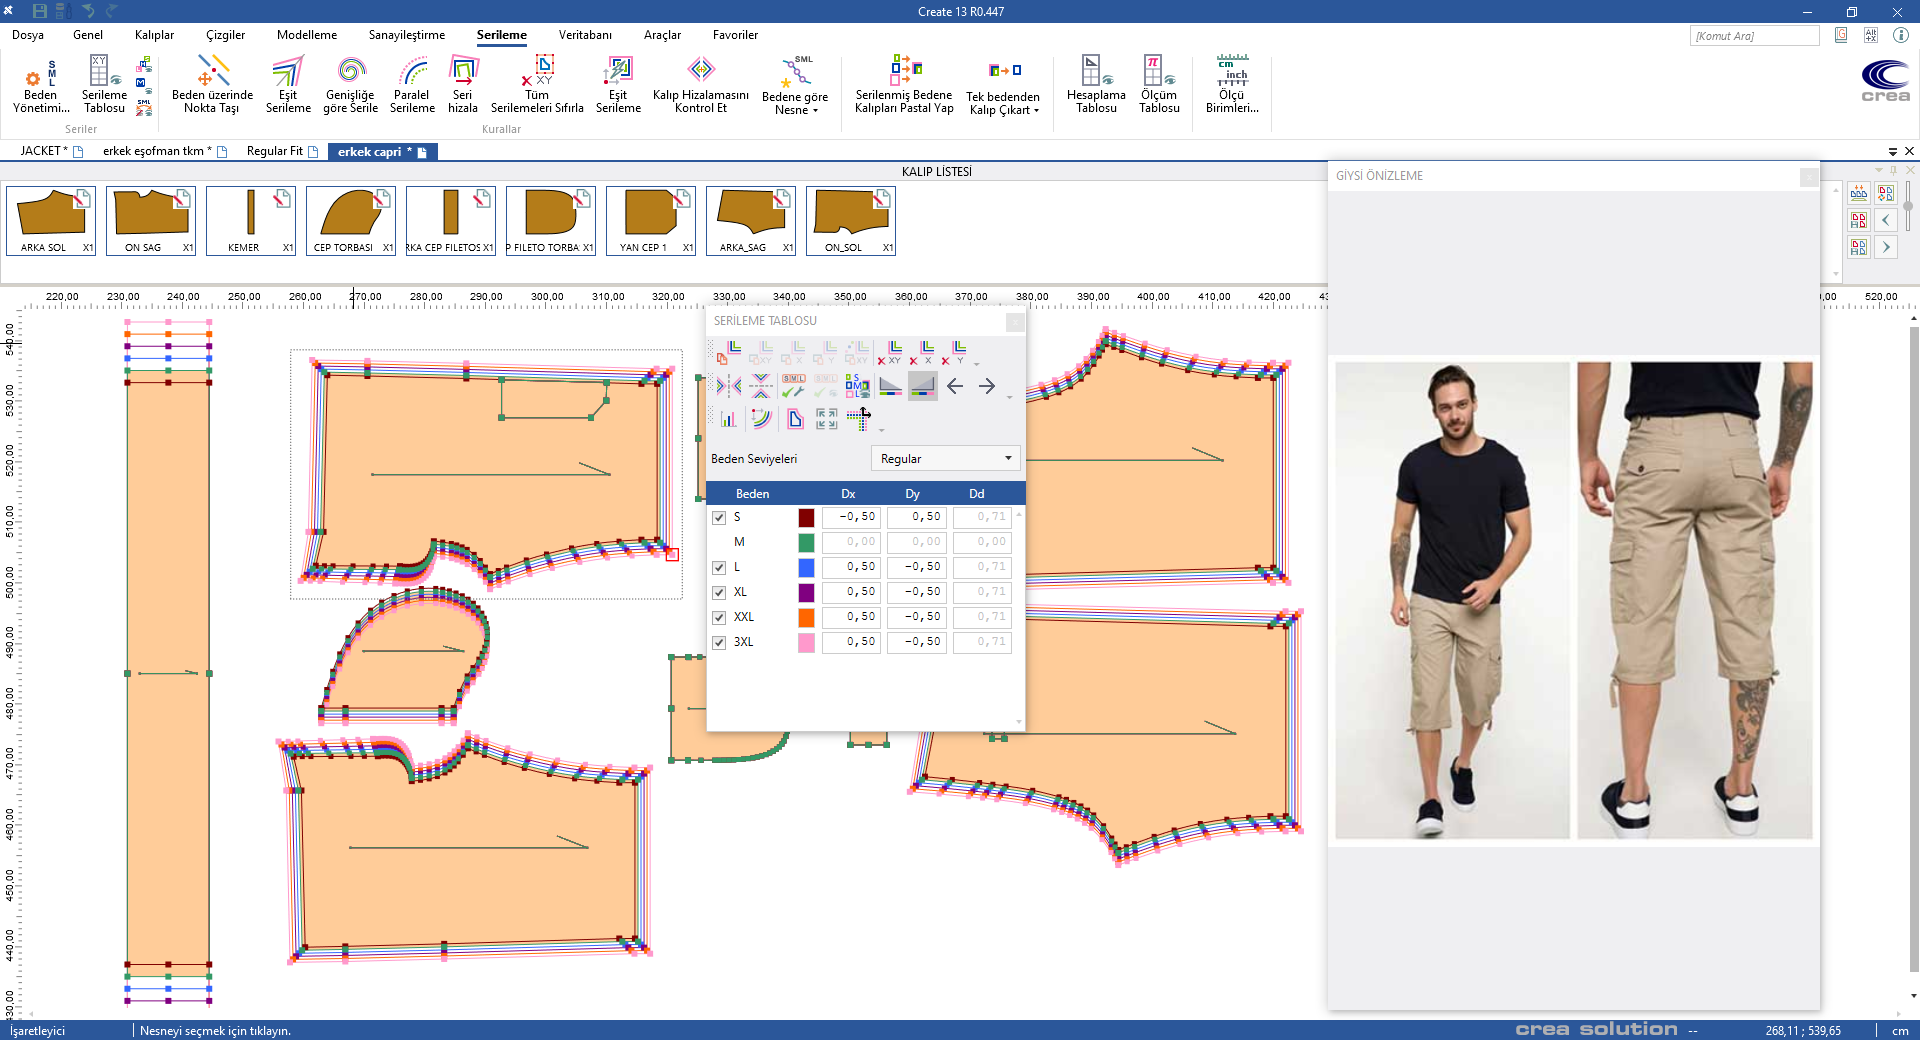
Task: Uncheck the S size checkbox
Action: tap(719, 518)
